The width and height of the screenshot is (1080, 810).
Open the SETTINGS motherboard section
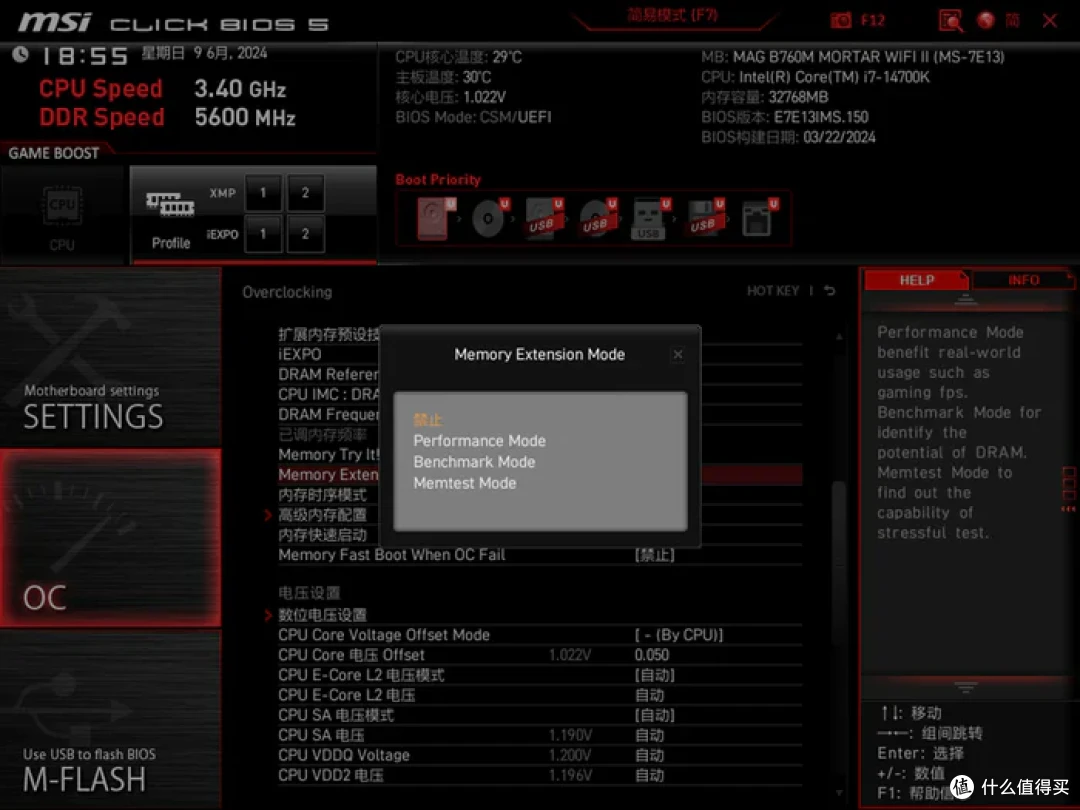point(110,357)
